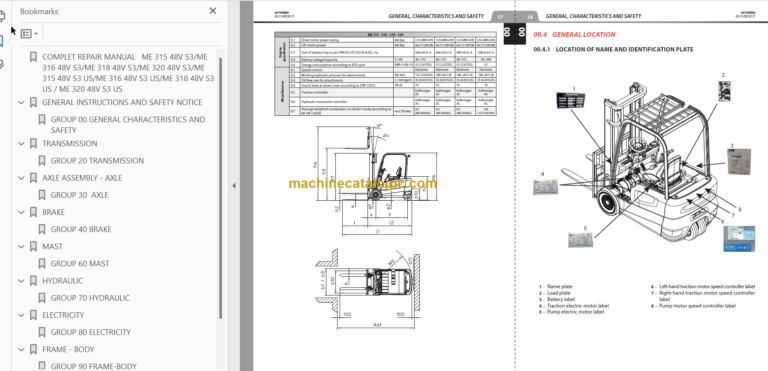Click page number 18 tab in header
The width and height of the screenshot is (768, 371).
[529, 16]
